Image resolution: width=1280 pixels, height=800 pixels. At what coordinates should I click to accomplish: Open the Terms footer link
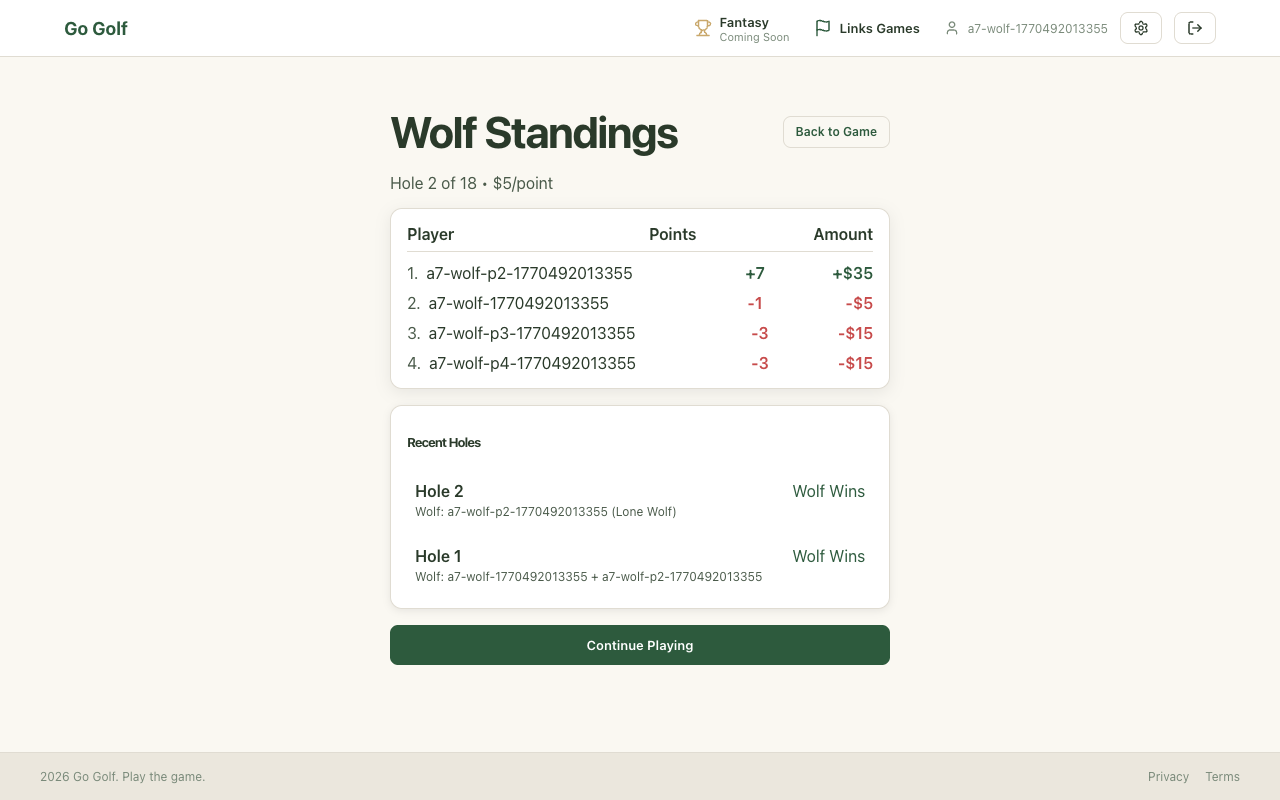click(1222, 777)
